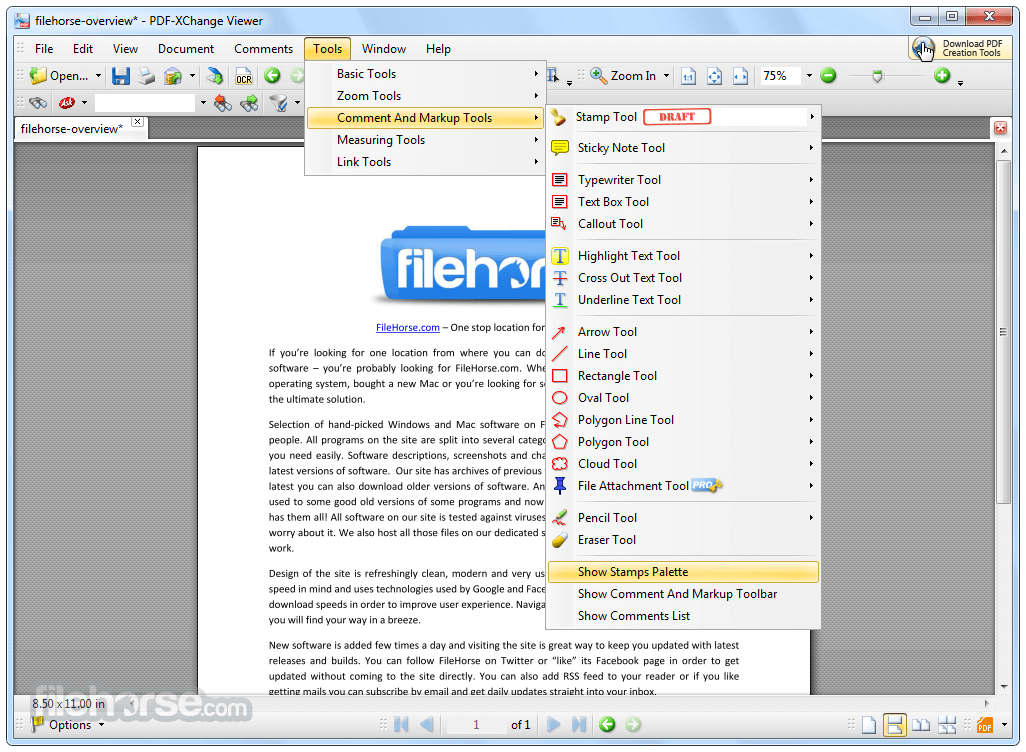Click the green Zoom Out minus button
Image resolution: width=1026 pixels, height=752 pixels.
(x=828, y=76)
